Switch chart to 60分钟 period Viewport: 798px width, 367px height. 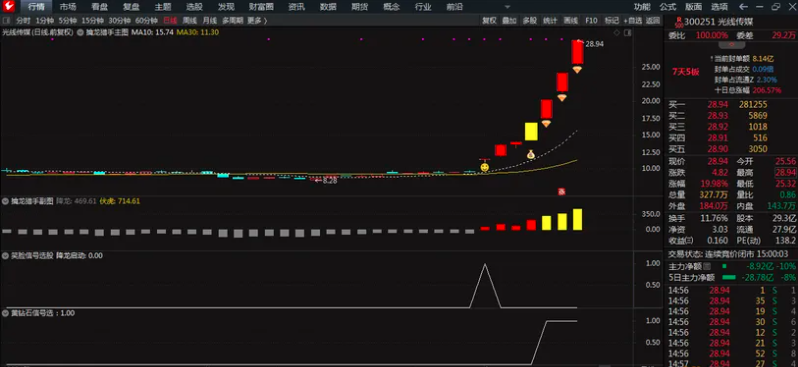146,21
